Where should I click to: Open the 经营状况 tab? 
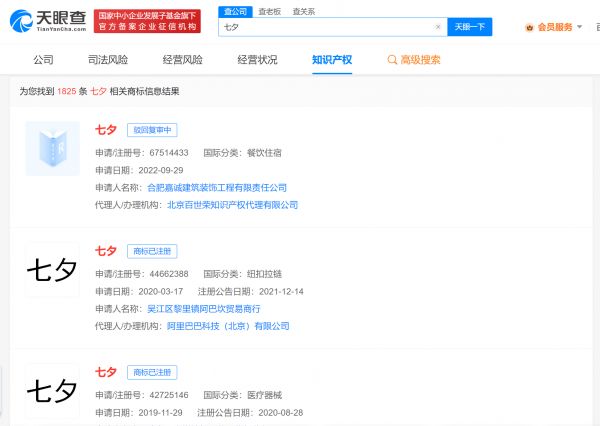[x=257, y=60]
